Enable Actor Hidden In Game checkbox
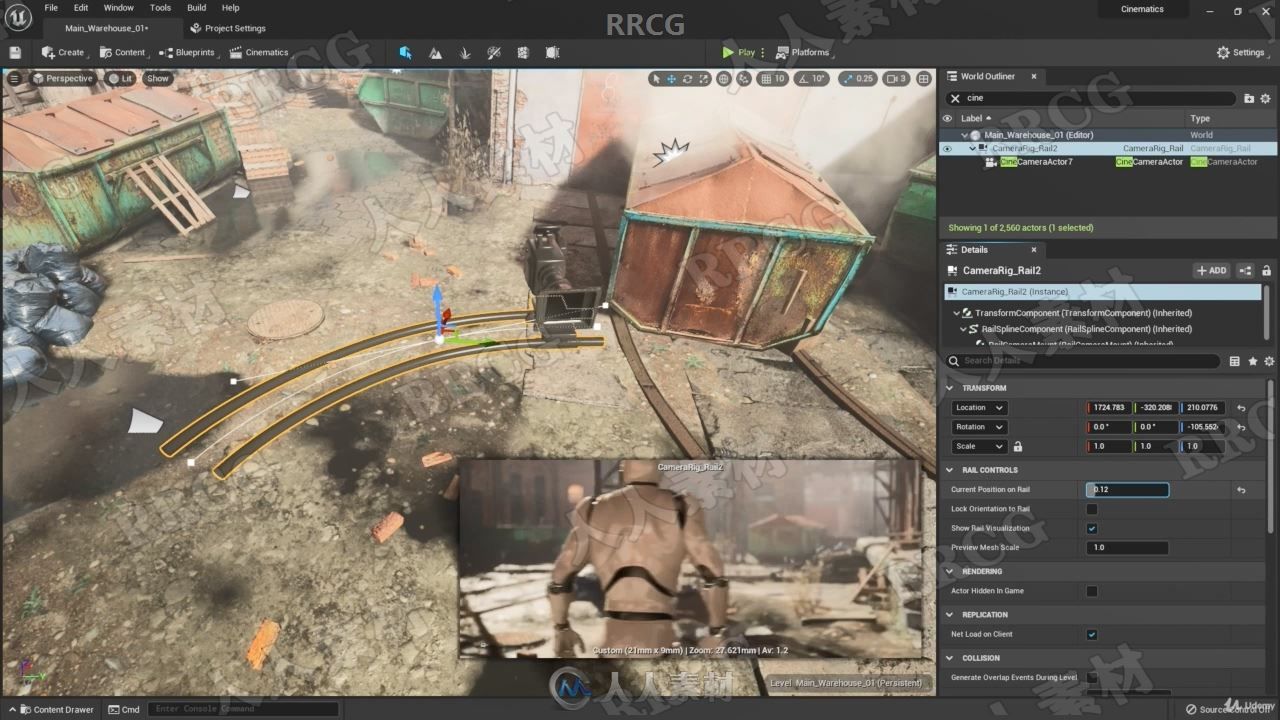1280x720 pixels. click(x=1092, y=591)
